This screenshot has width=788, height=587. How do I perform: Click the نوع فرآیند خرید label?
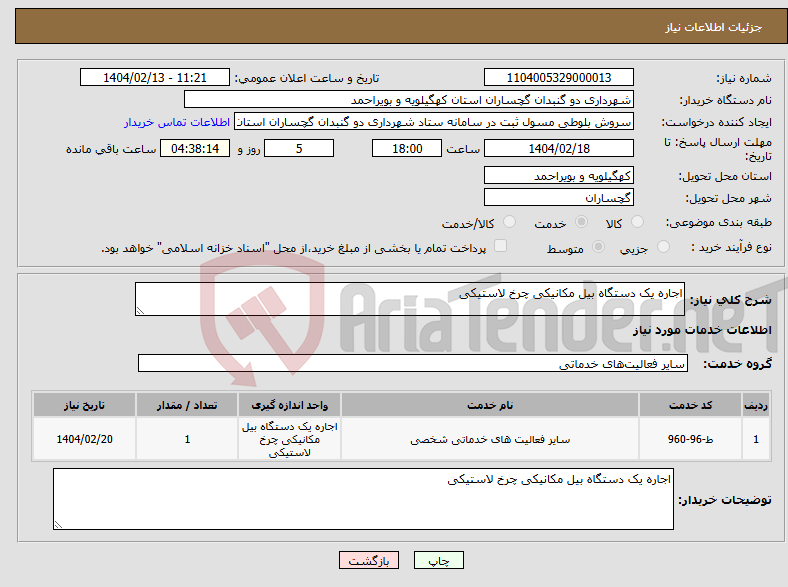click(731, 247)
